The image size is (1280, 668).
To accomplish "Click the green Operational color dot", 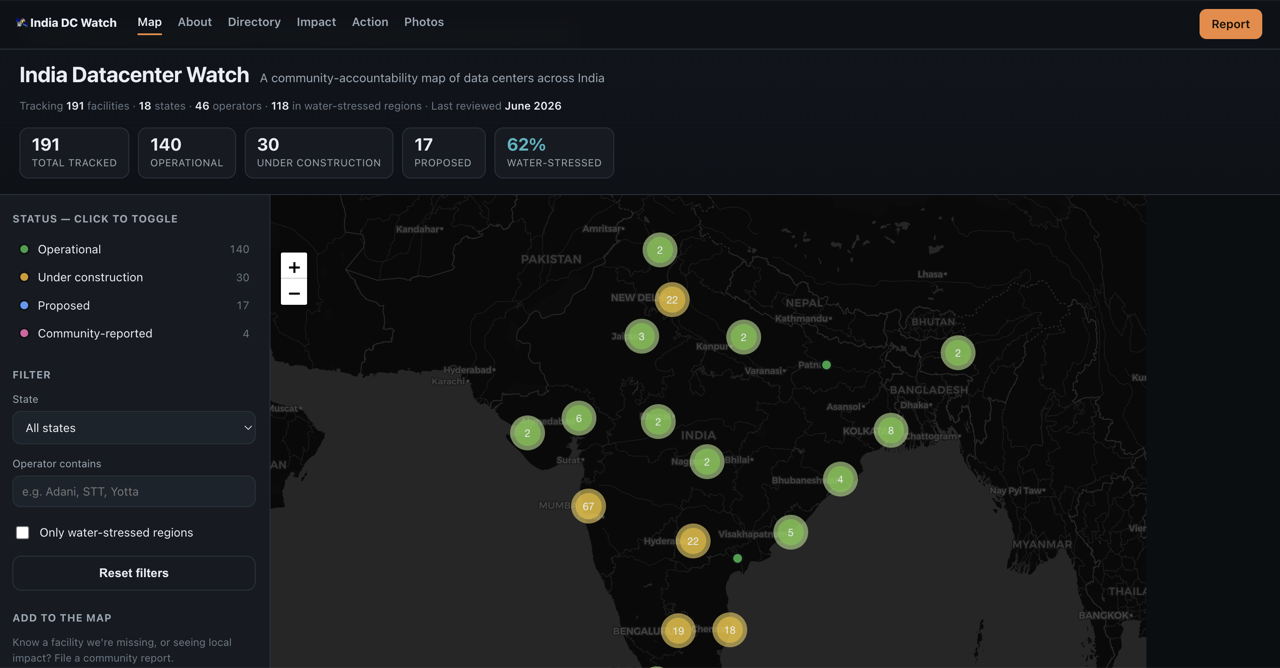I will (x=24, y=249).
